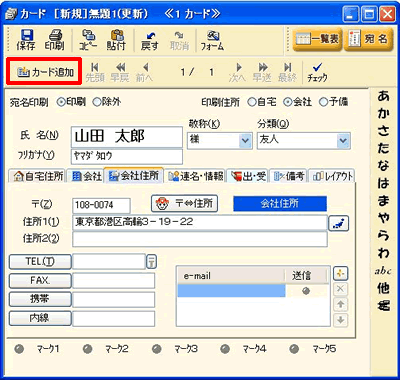Click the 内線 number input field
The width and height of the screenshot is (400, 380).
click(114, 318)
